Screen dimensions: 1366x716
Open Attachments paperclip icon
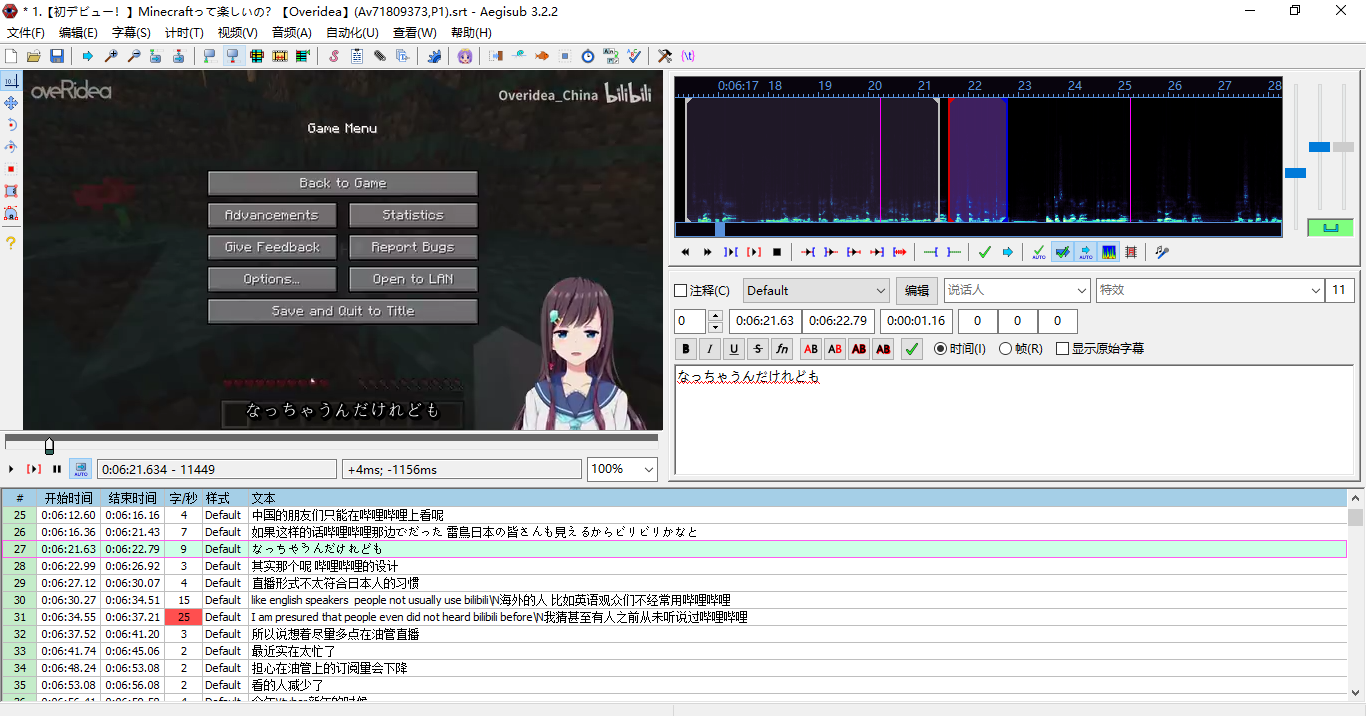click(380, 56)
